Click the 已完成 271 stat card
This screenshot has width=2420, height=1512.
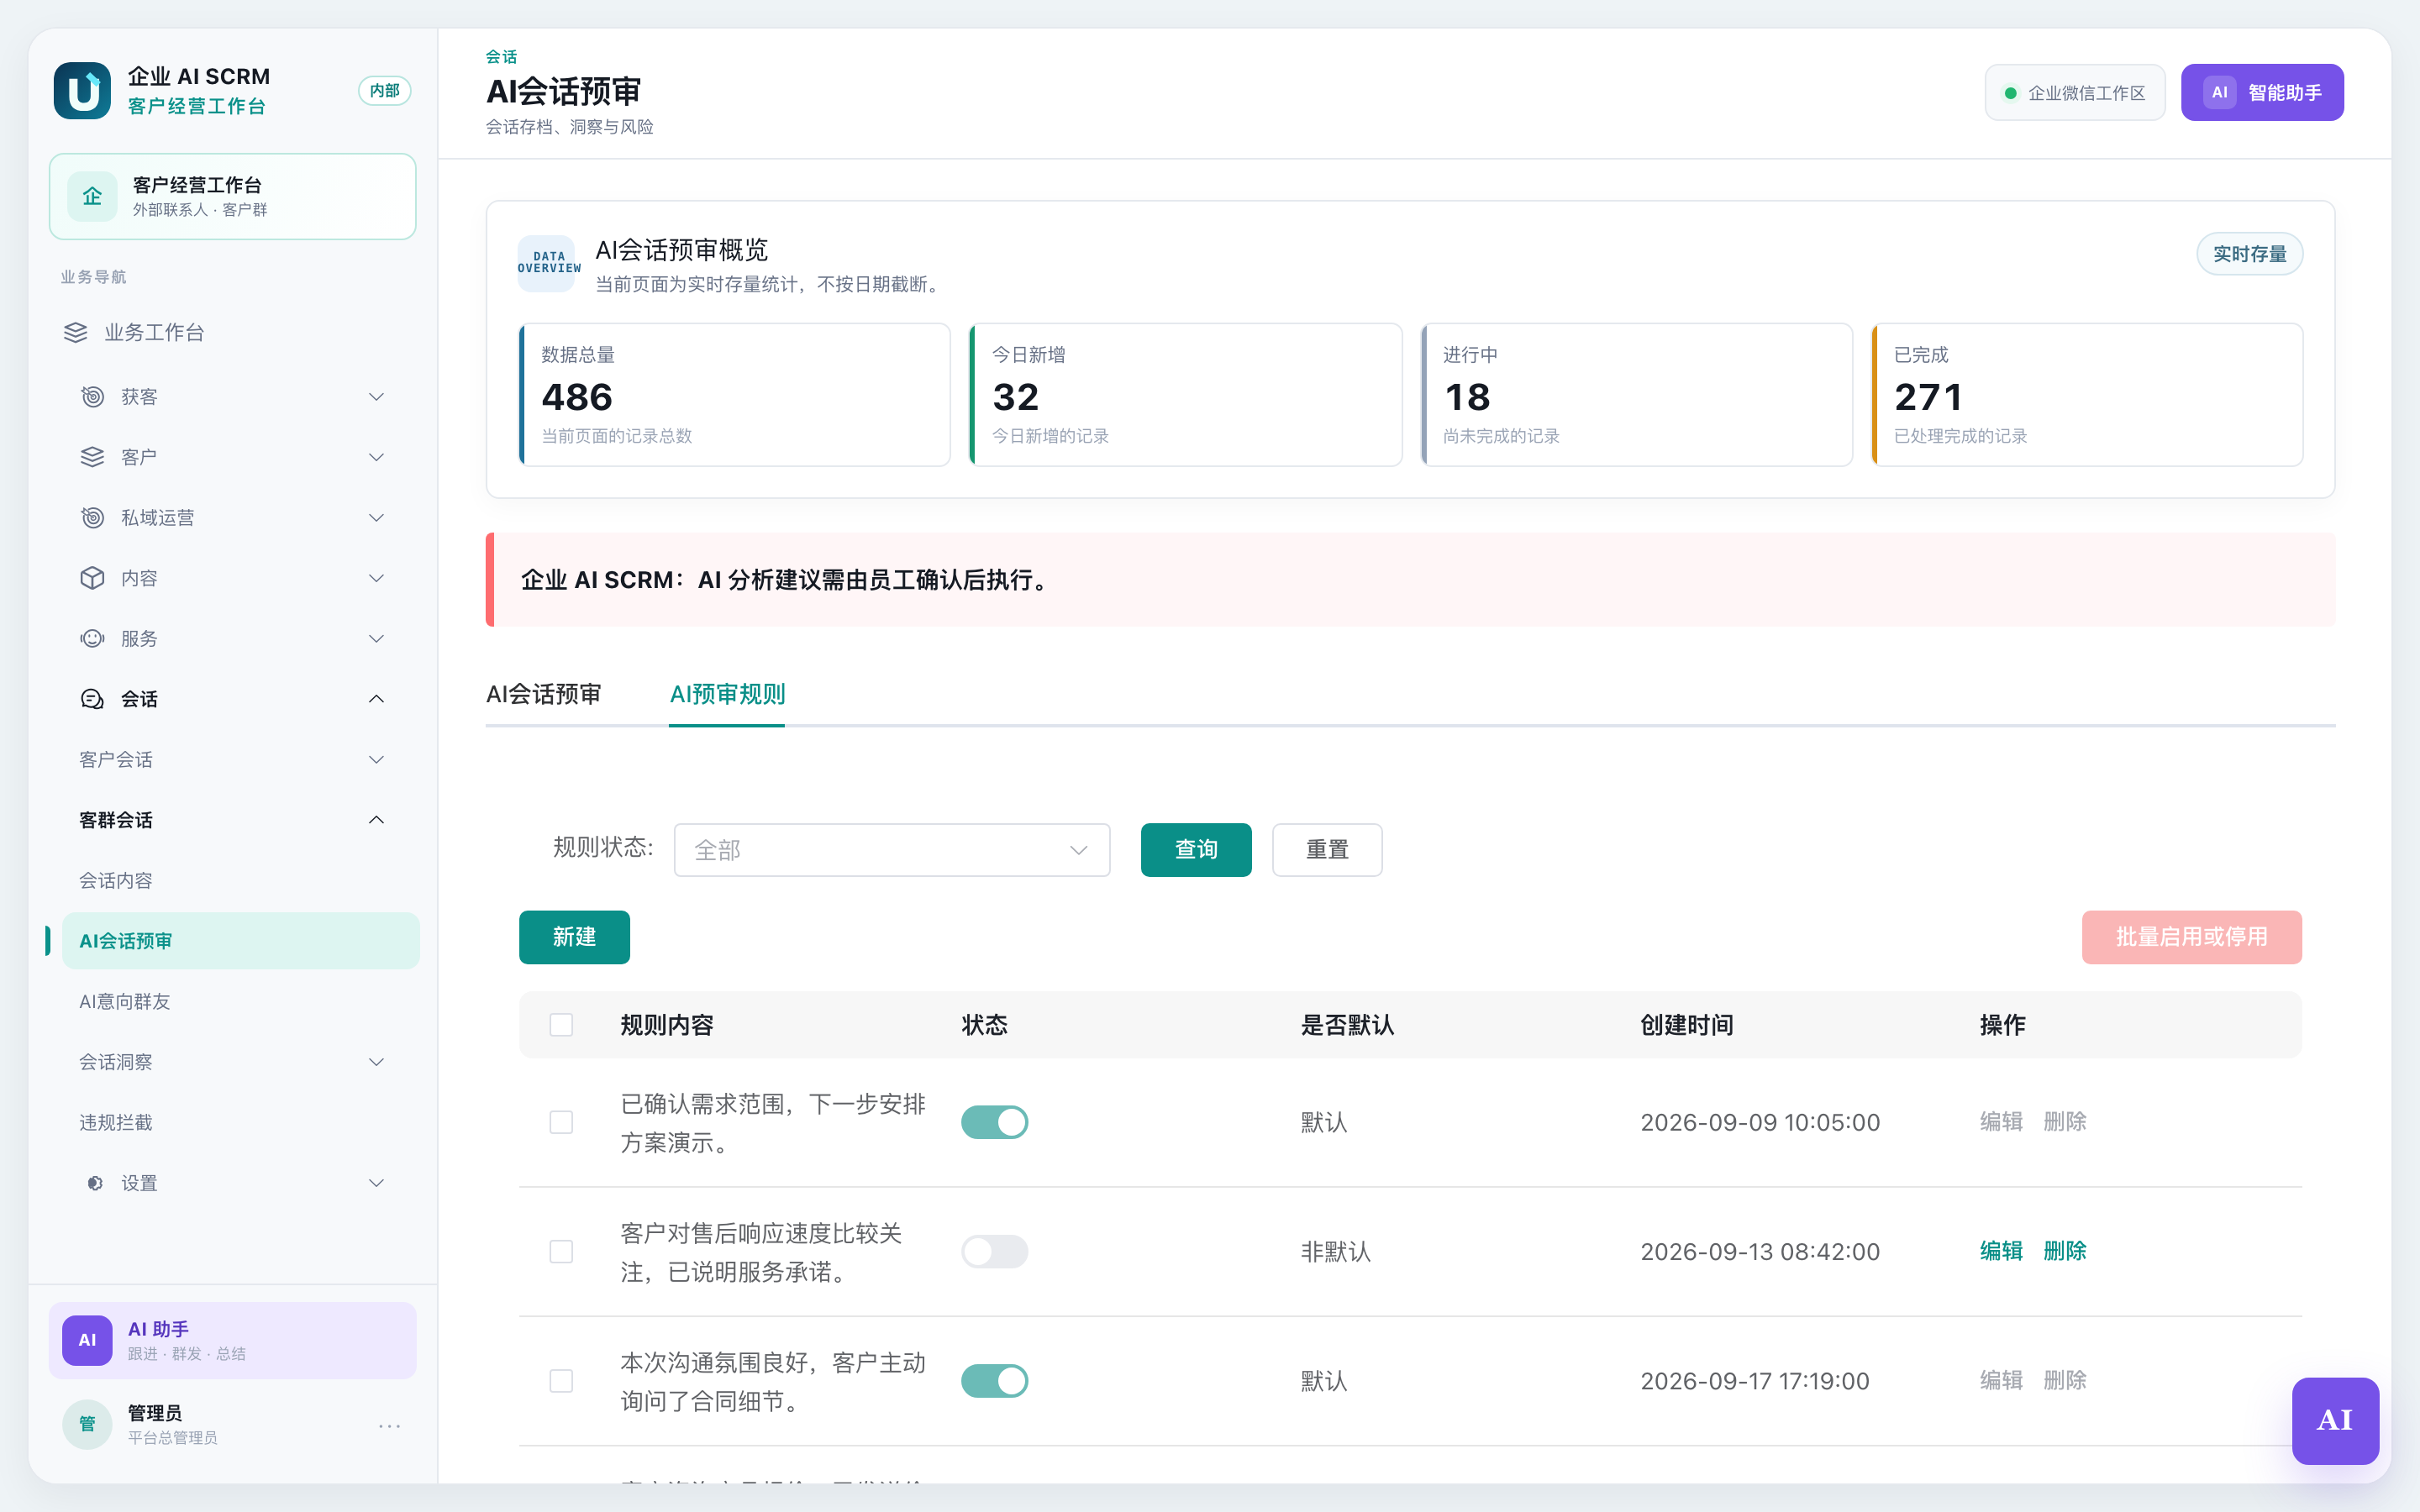(2087, 395)
